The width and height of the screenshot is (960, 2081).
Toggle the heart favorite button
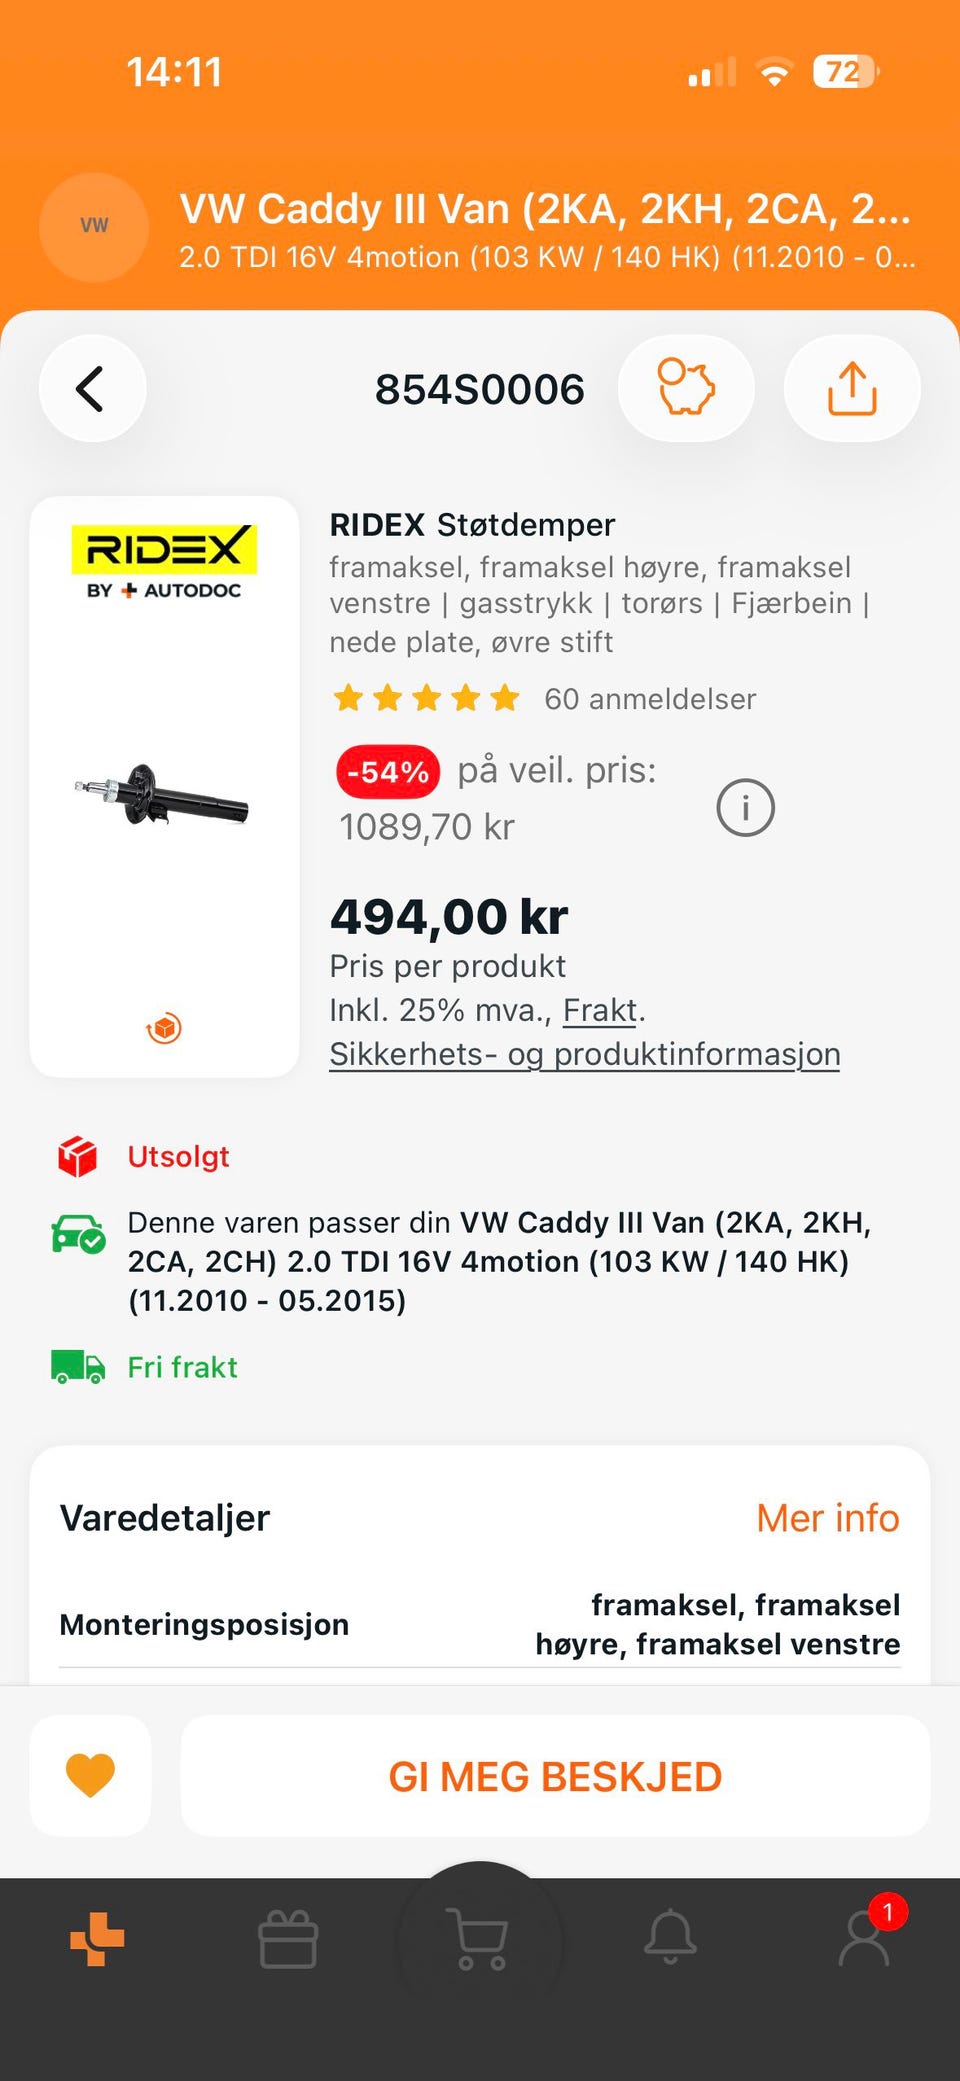click(x=90, y=1775)
